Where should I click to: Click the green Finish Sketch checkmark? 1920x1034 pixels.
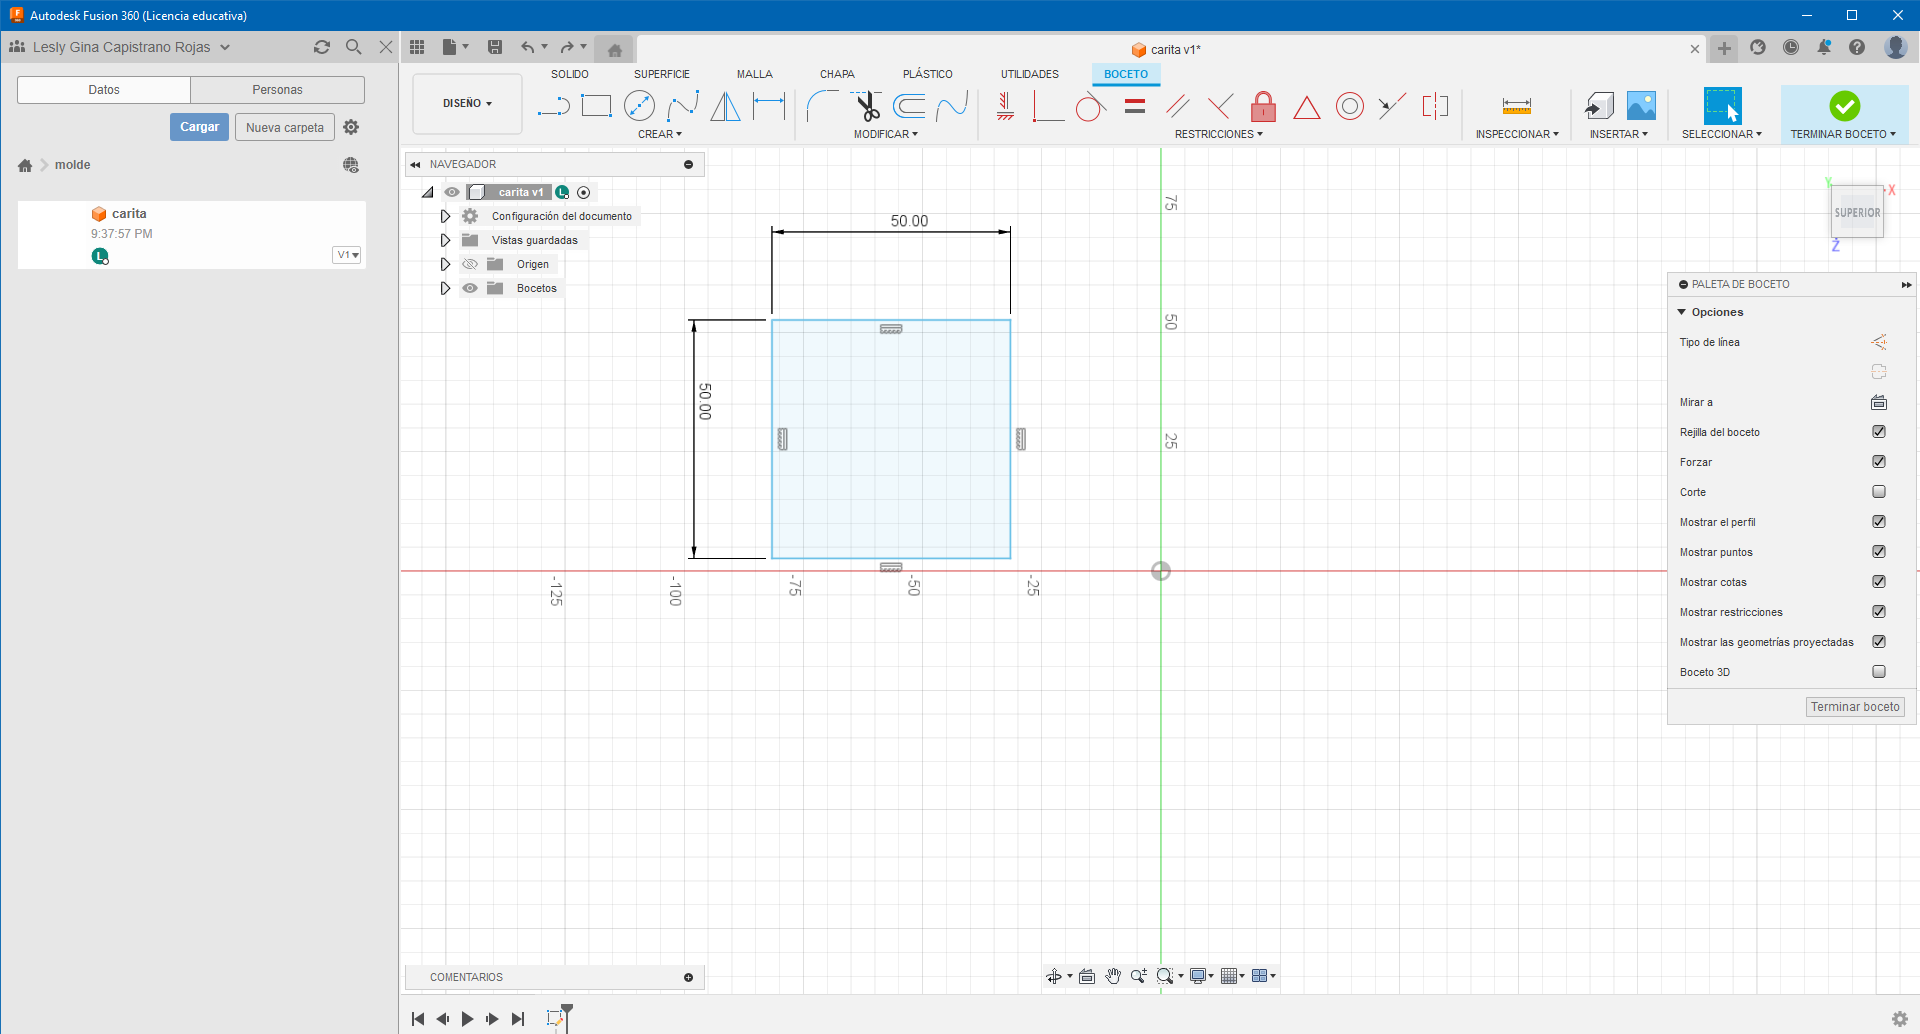[1844, 106]
